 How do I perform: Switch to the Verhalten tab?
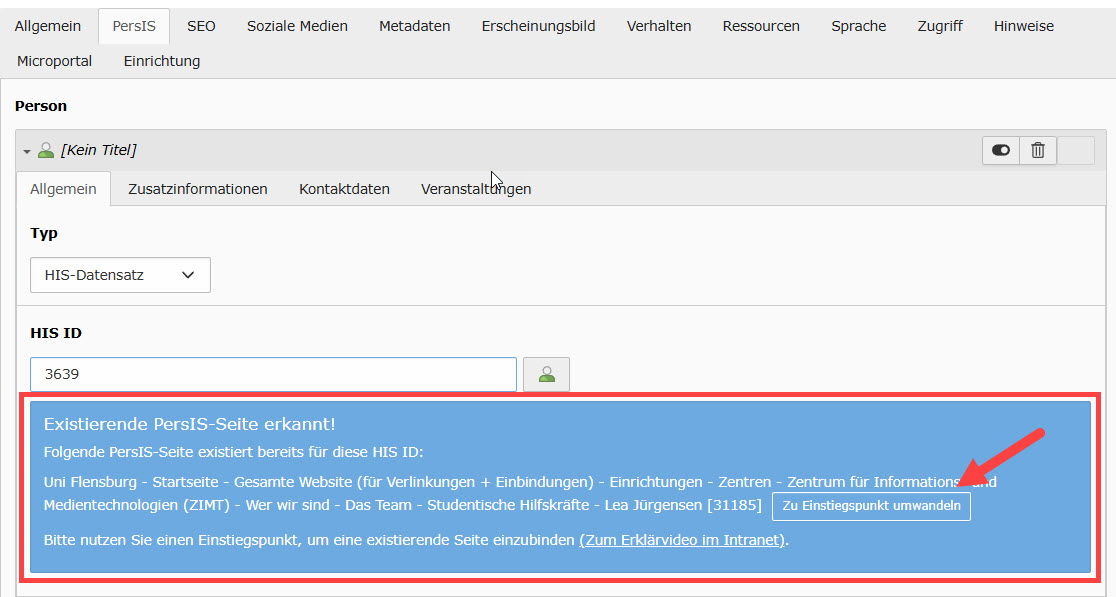[x=659, y=26]
